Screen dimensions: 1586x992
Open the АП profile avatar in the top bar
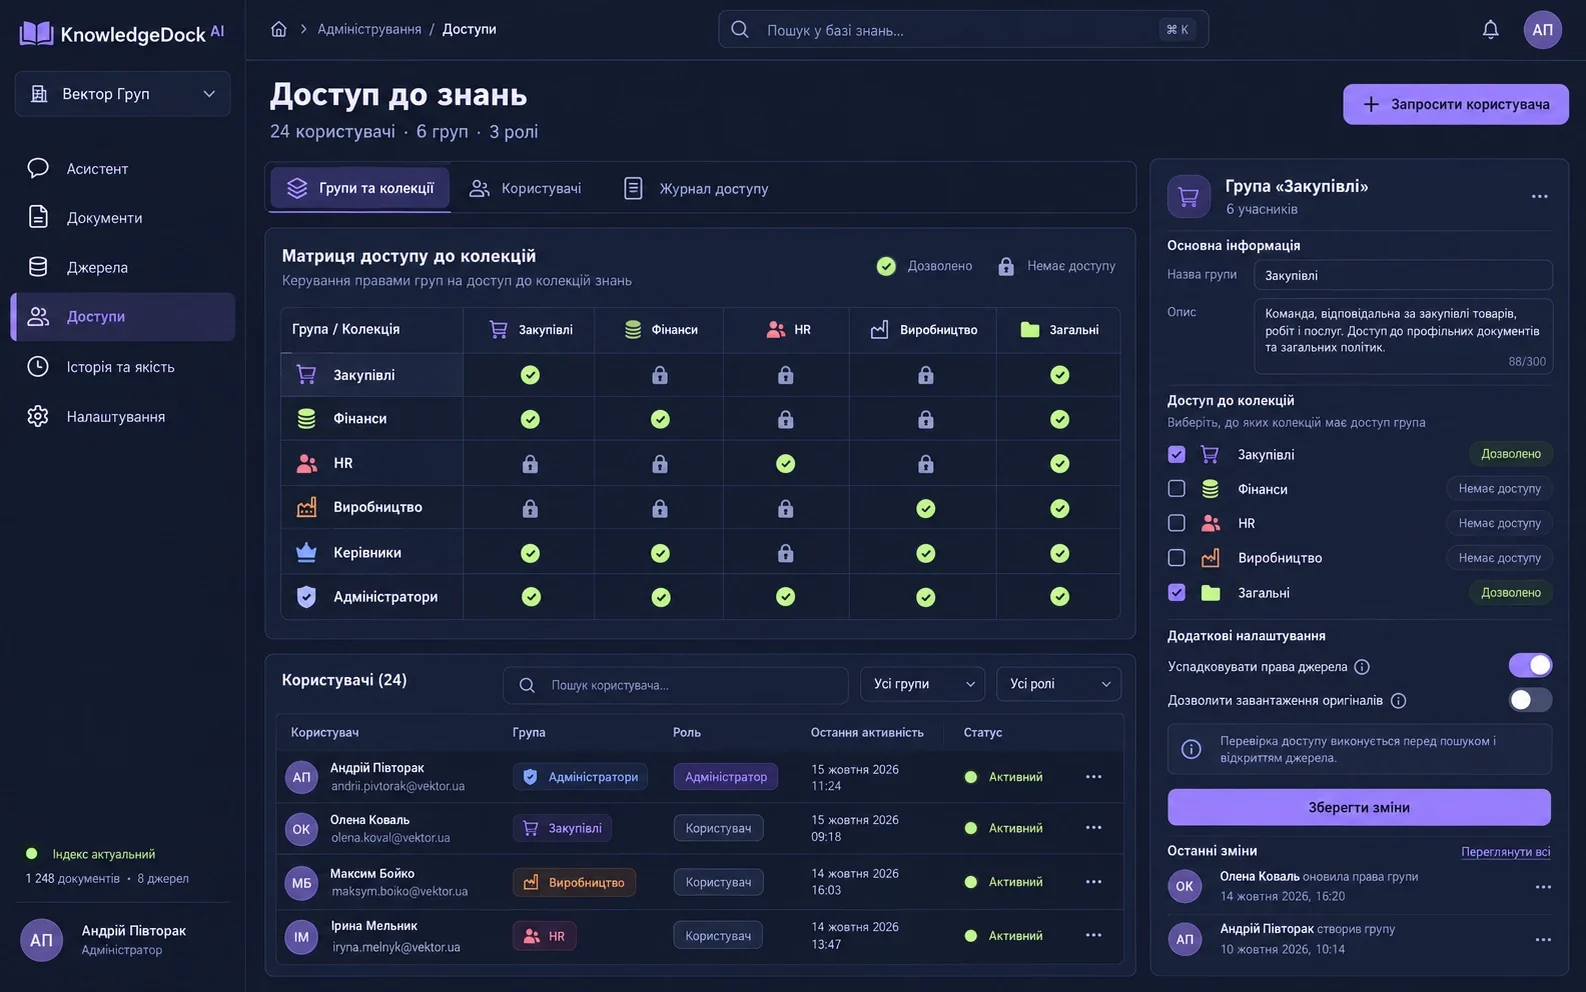click(x=1543, y=29)
